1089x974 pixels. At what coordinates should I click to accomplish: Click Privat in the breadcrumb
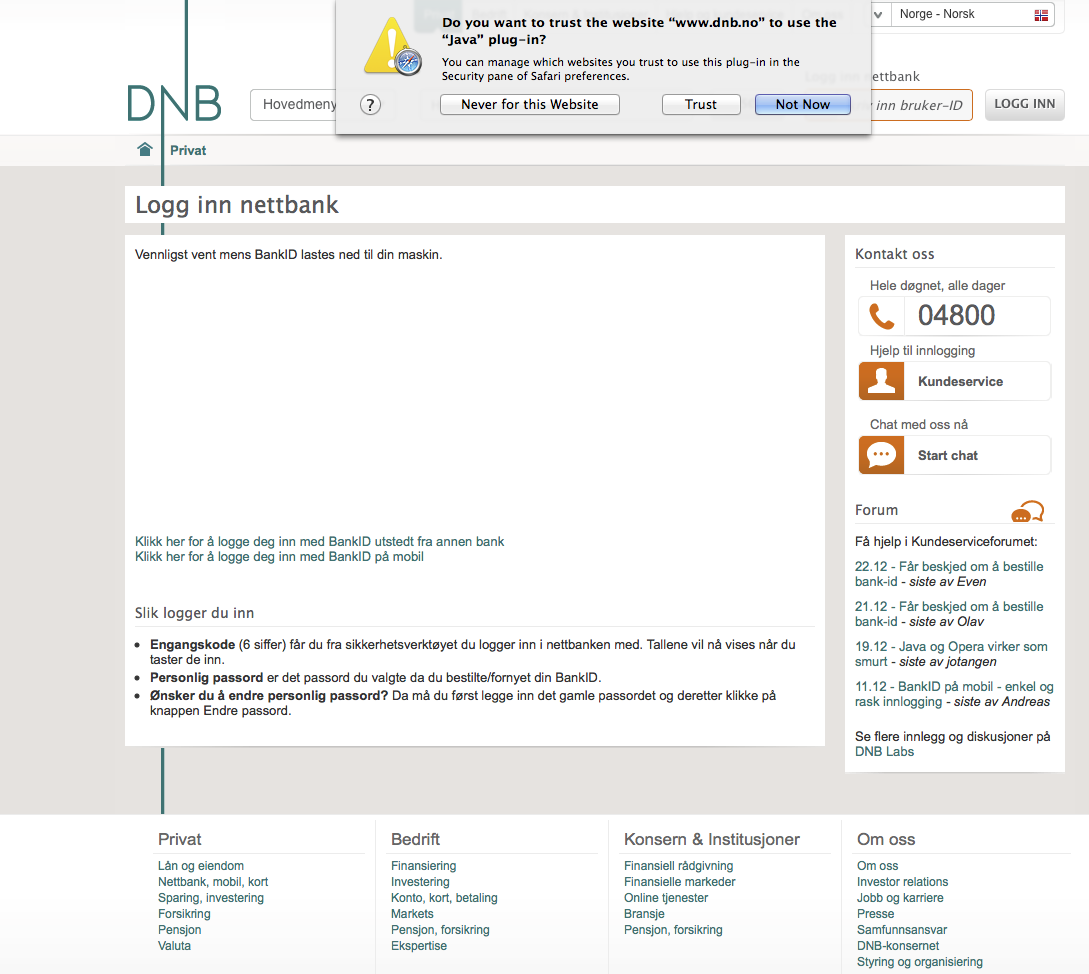point(188,150)
